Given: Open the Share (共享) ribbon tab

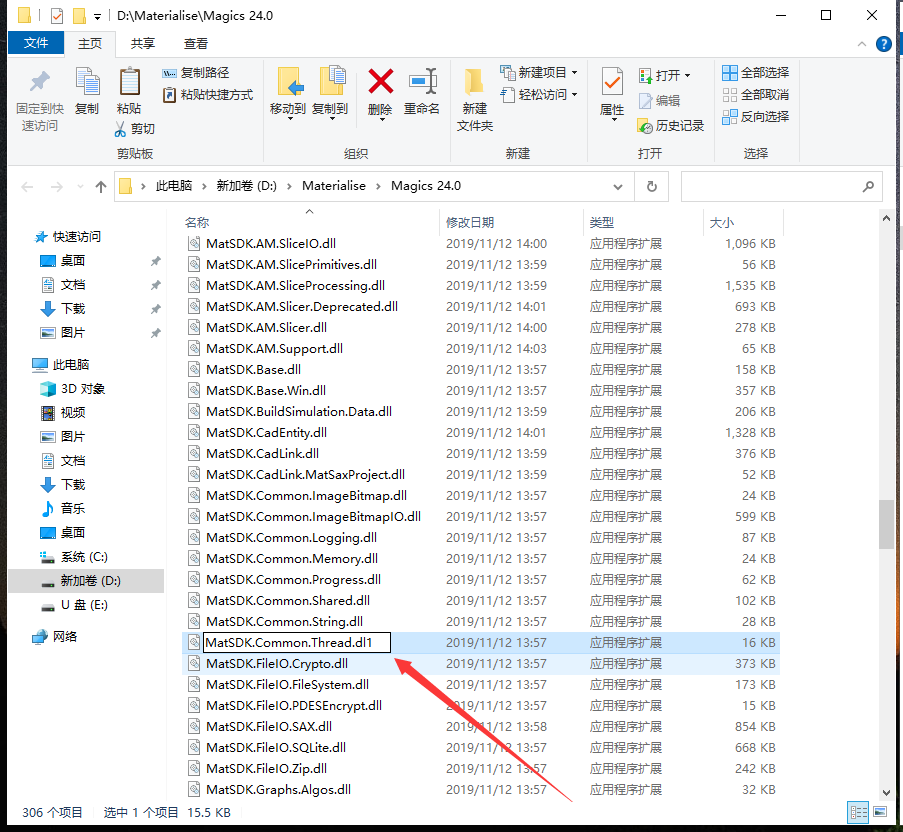Looking at the screenshot, I should tap(143, 43).
